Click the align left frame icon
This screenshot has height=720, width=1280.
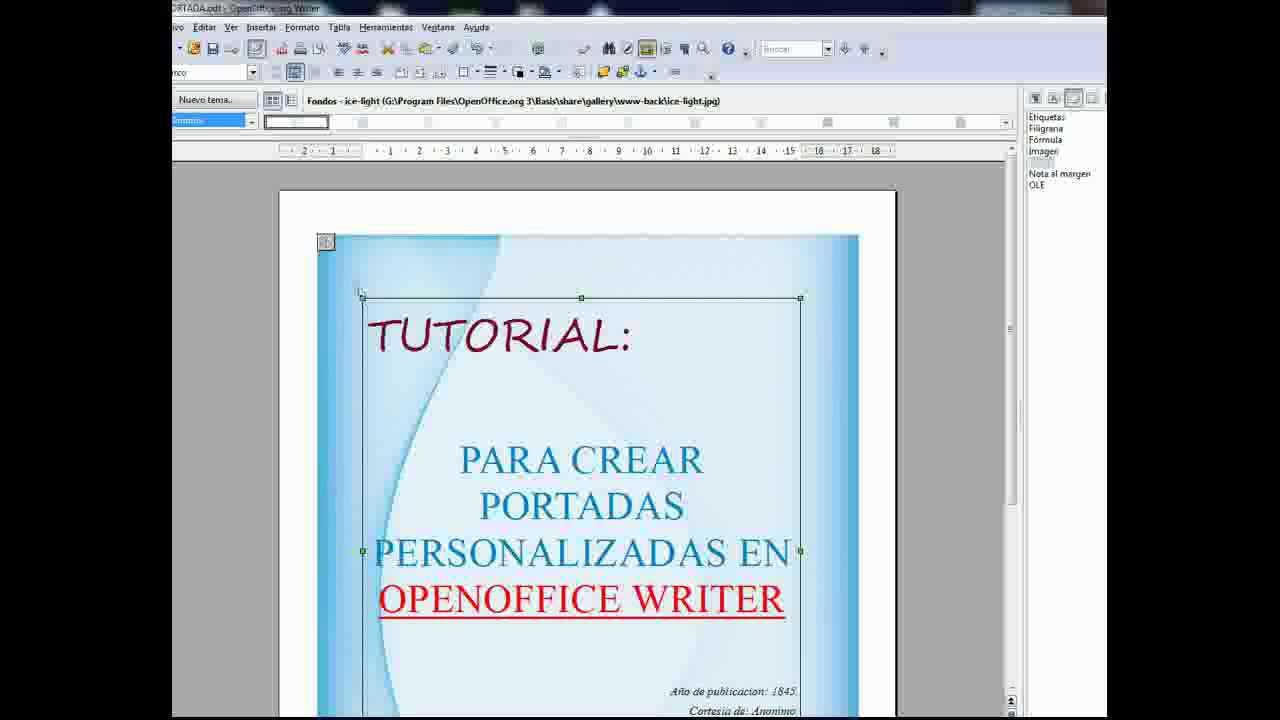339,72
